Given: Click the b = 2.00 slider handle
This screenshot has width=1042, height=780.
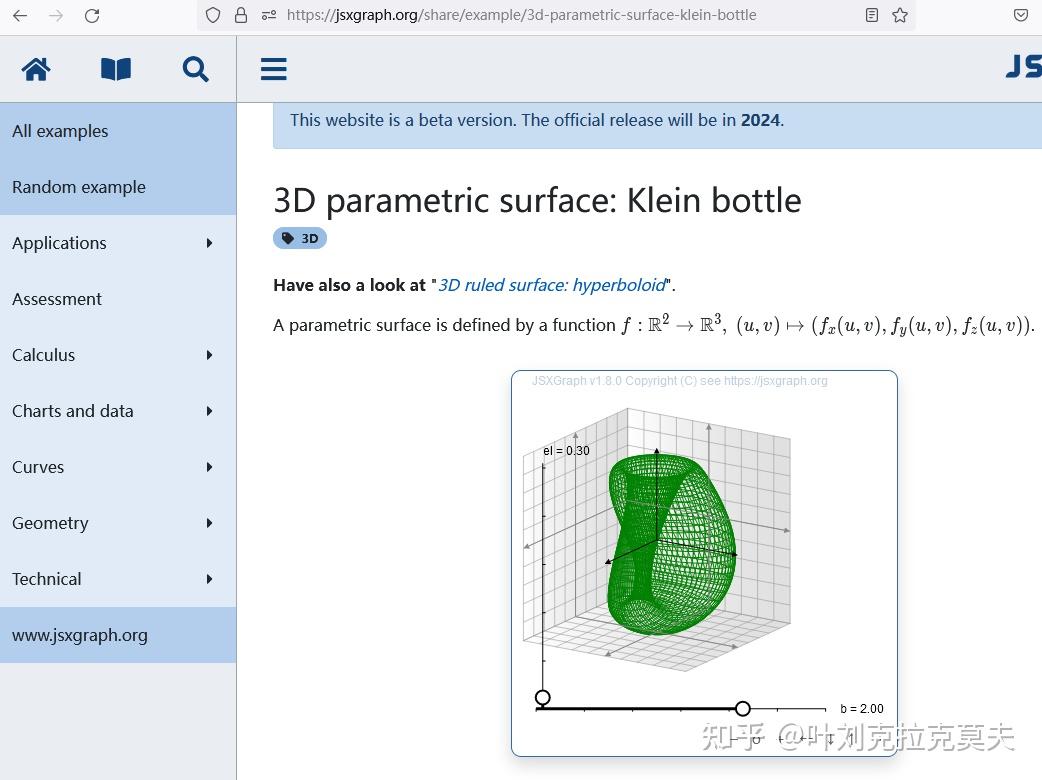Looking at the screenshot, I should [x=743, y=708].
